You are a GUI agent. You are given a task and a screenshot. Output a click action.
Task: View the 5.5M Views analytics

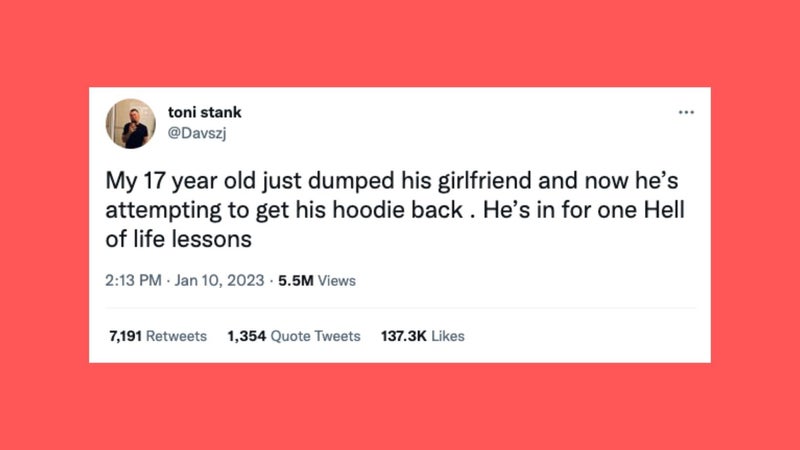[317, 281]
